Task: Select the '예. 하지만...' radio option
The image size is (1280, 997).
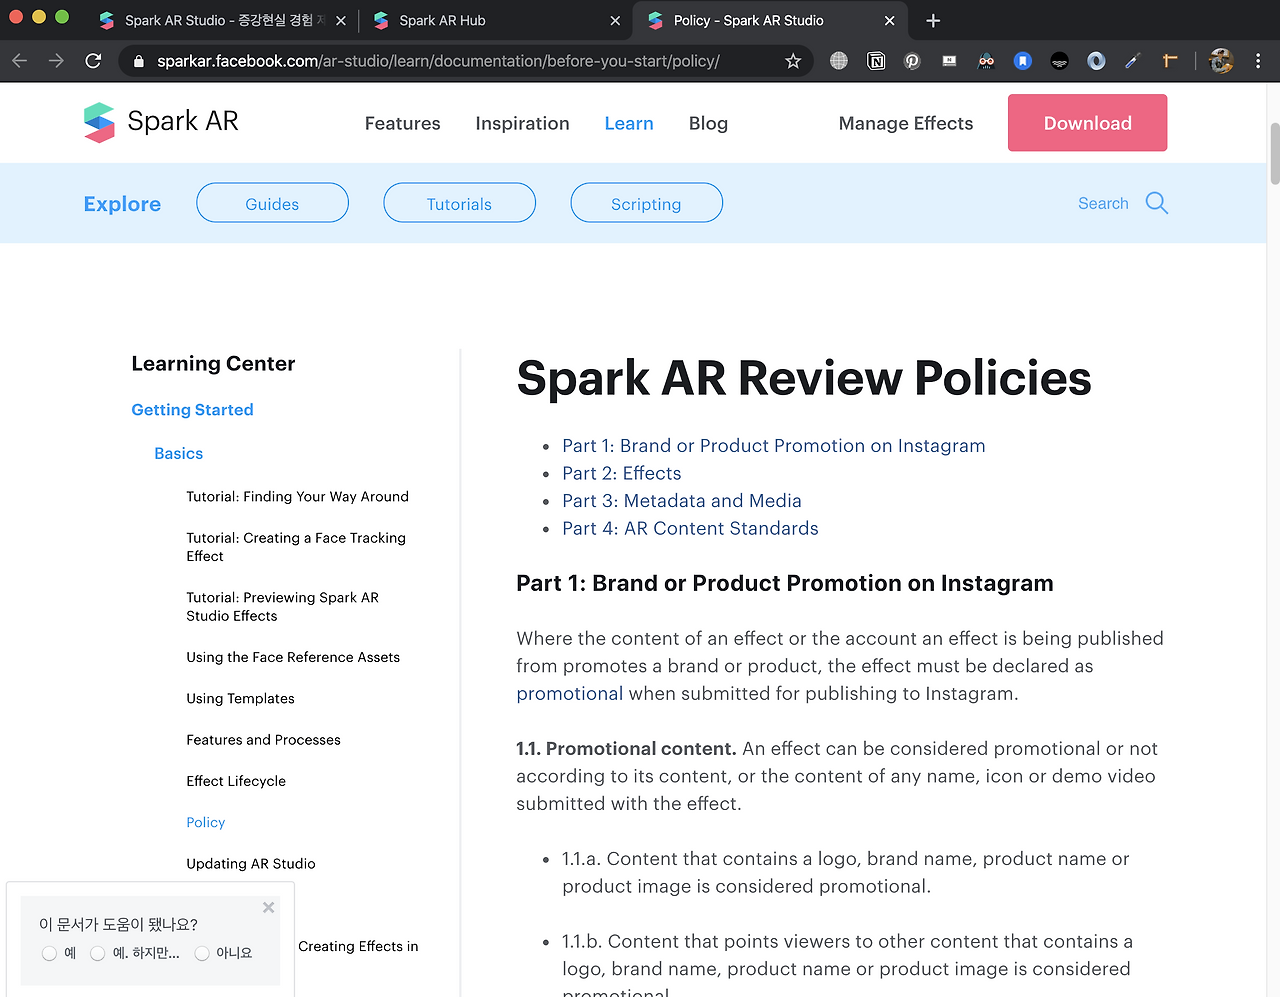Action: tap(97, 953)
